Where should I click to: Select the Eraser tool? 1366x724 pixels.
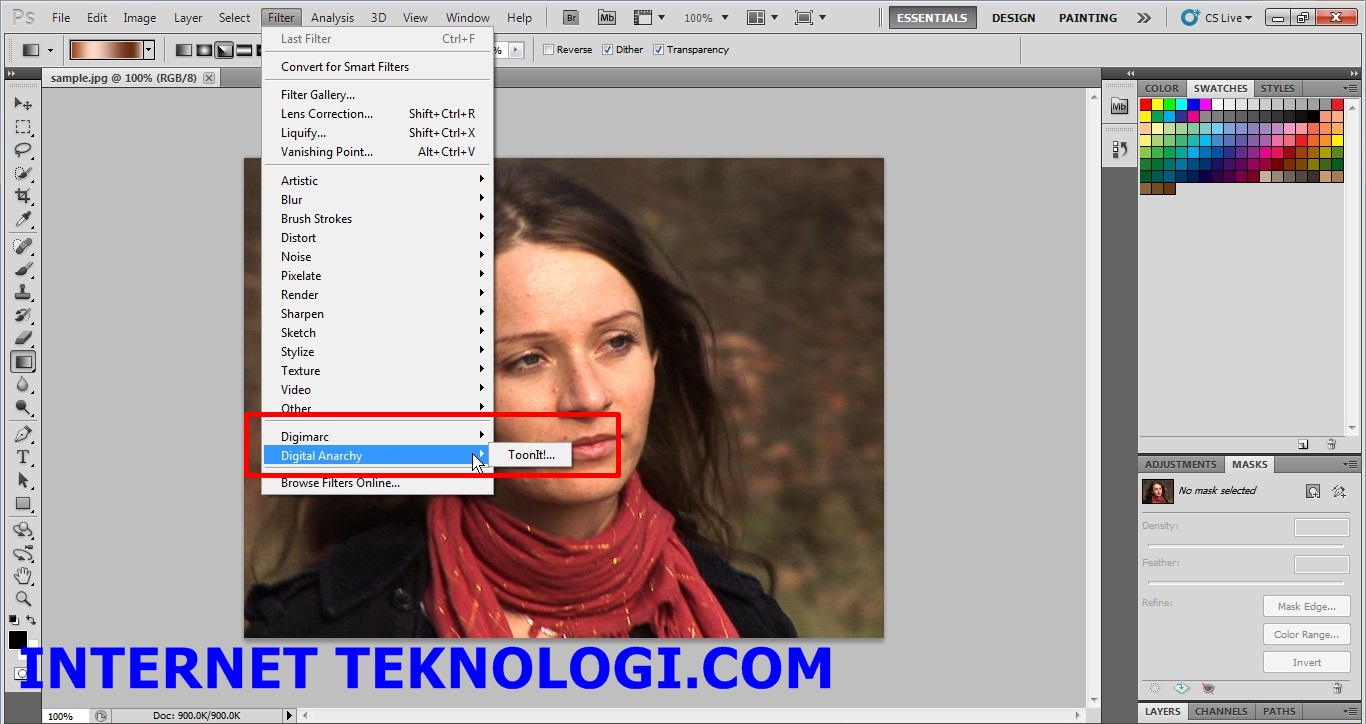pyautogui.click(x=23, y=338)
